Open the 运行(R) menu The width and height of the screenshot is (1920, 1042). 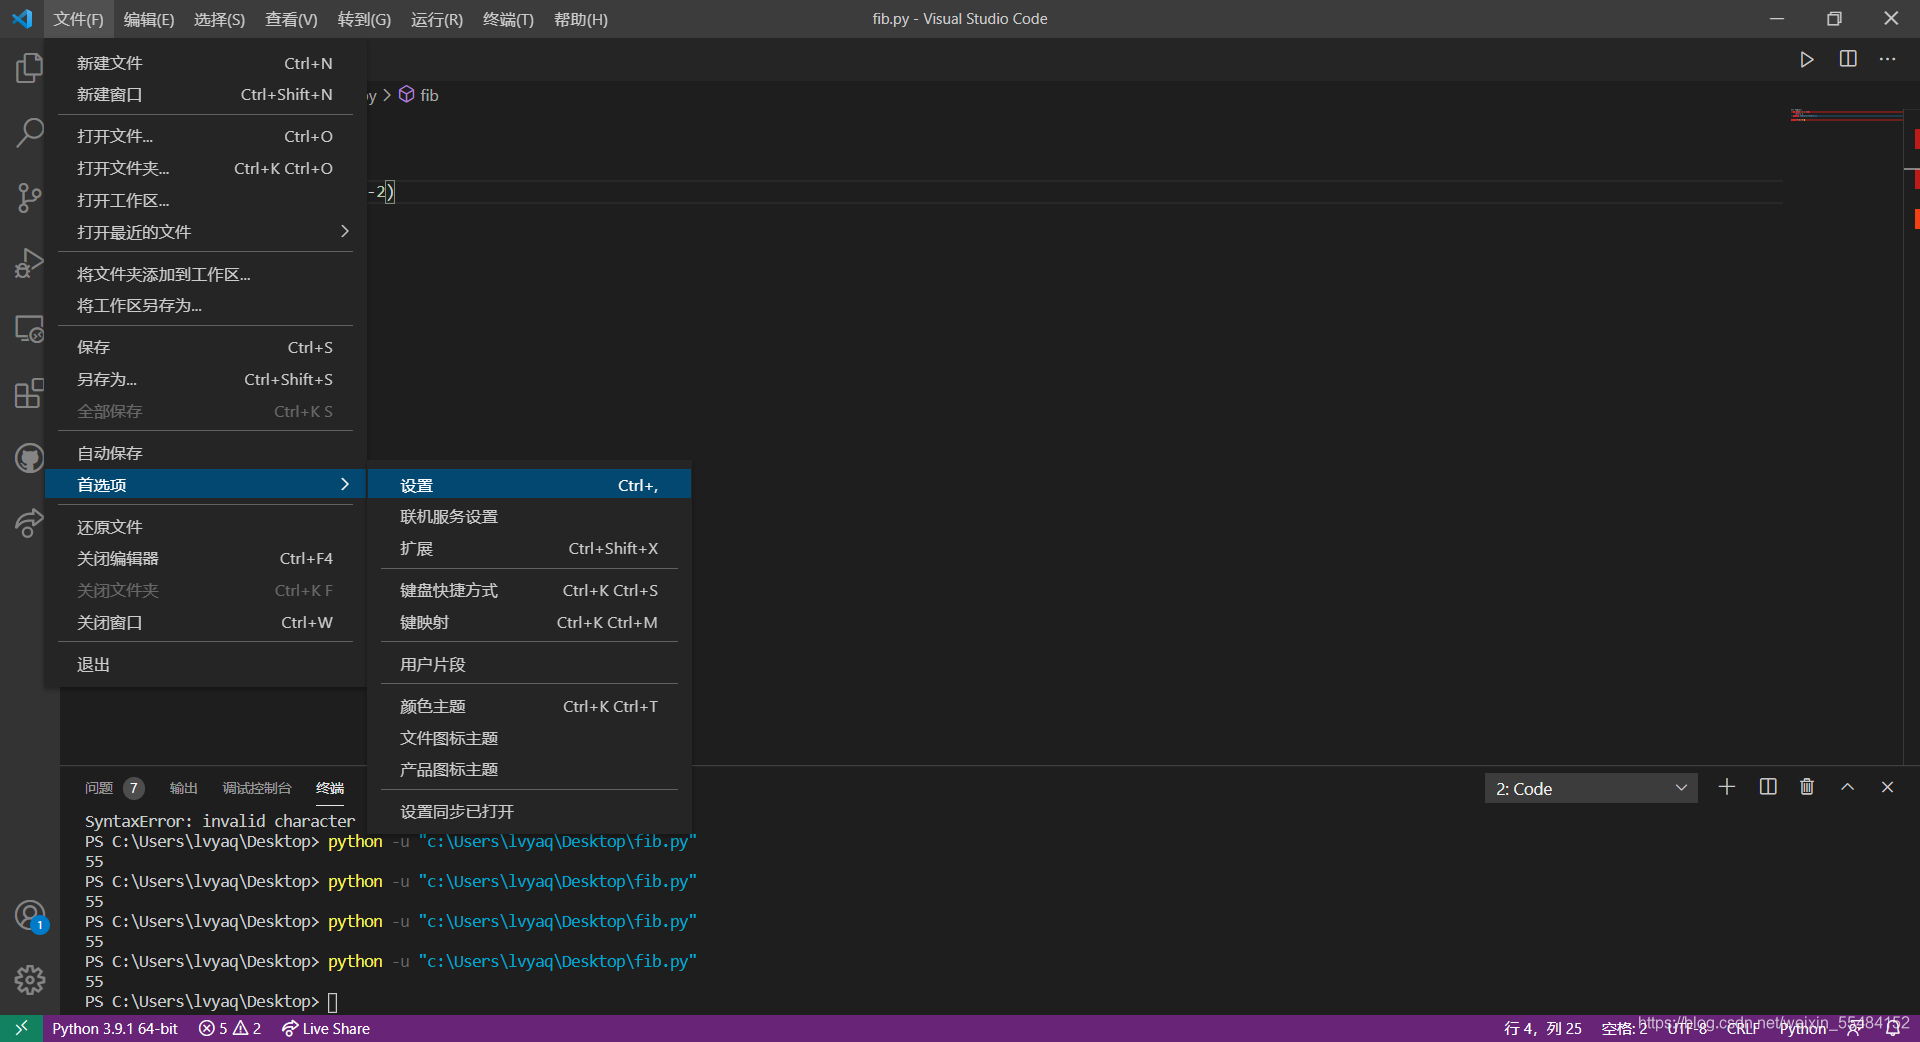click(x=437, y=19)
